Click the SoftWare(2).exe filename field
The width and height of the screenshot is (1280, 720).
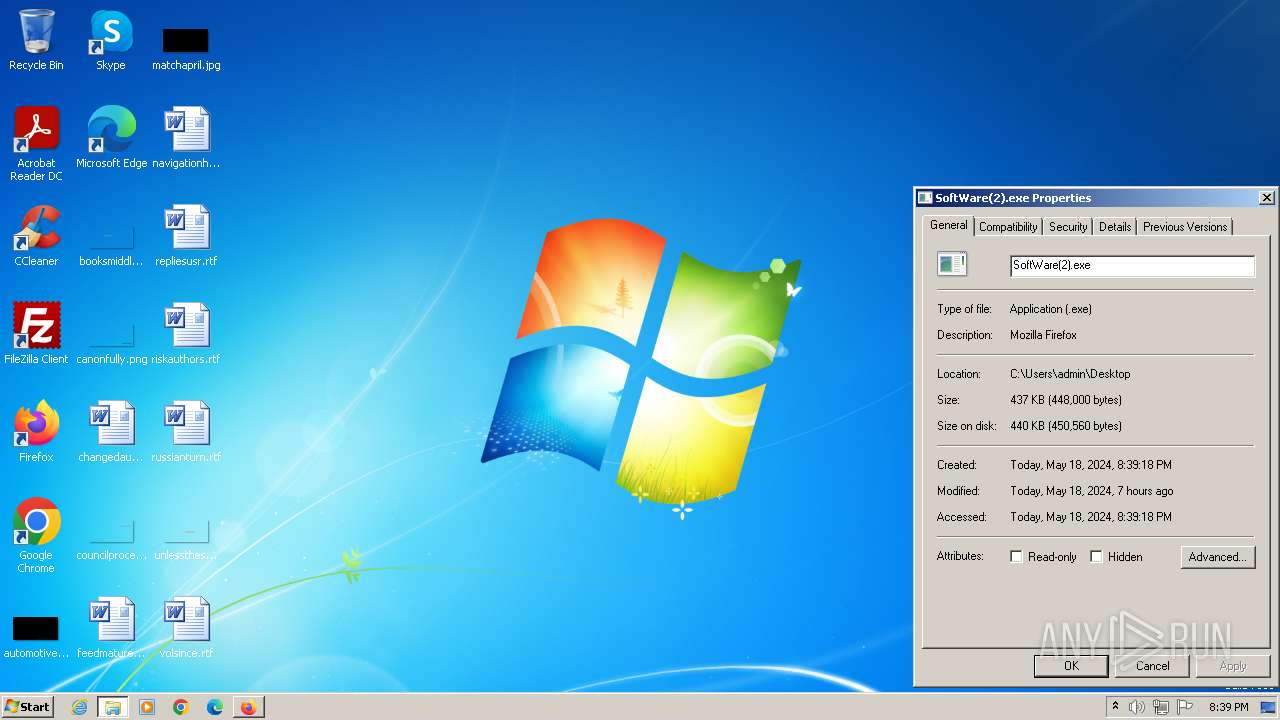point(1132,265)
